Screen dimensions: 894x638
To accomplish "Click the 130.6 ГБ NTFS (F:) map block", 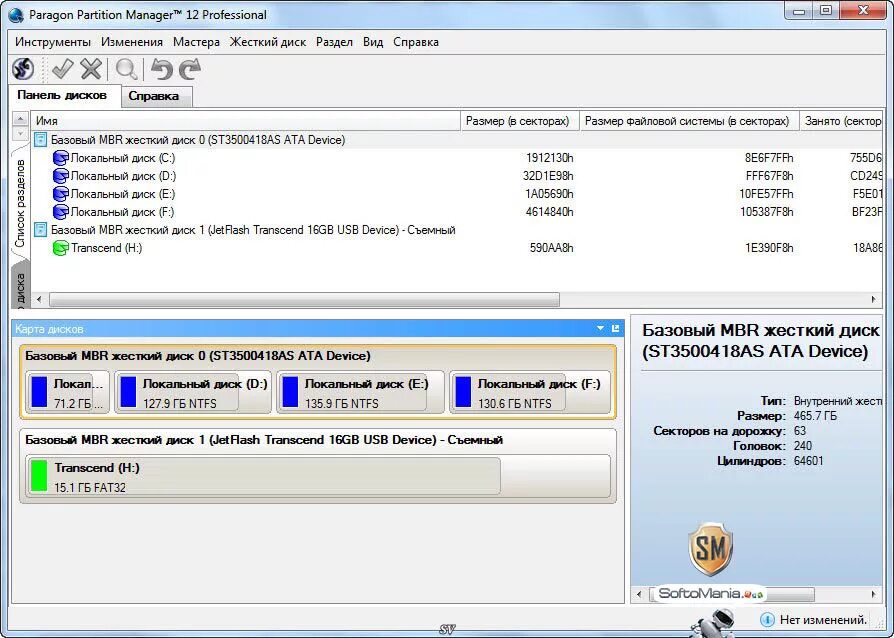I will 530,392.
